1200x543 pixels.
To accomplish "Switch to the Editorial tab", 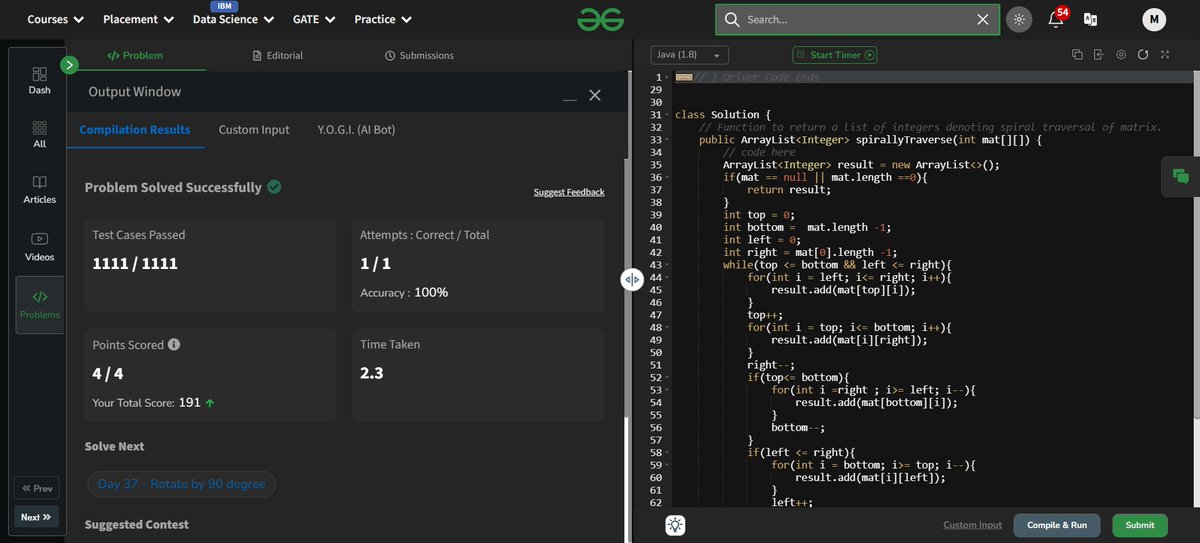I will click(x=278, y=55).
